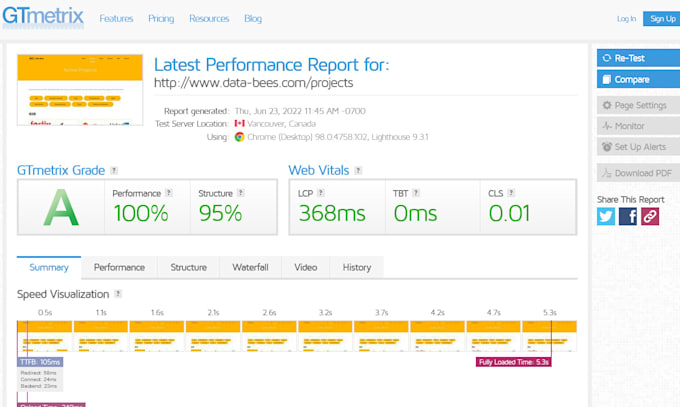
Task: Click the TTFB 105ms marker
Action: coord(40,362)
